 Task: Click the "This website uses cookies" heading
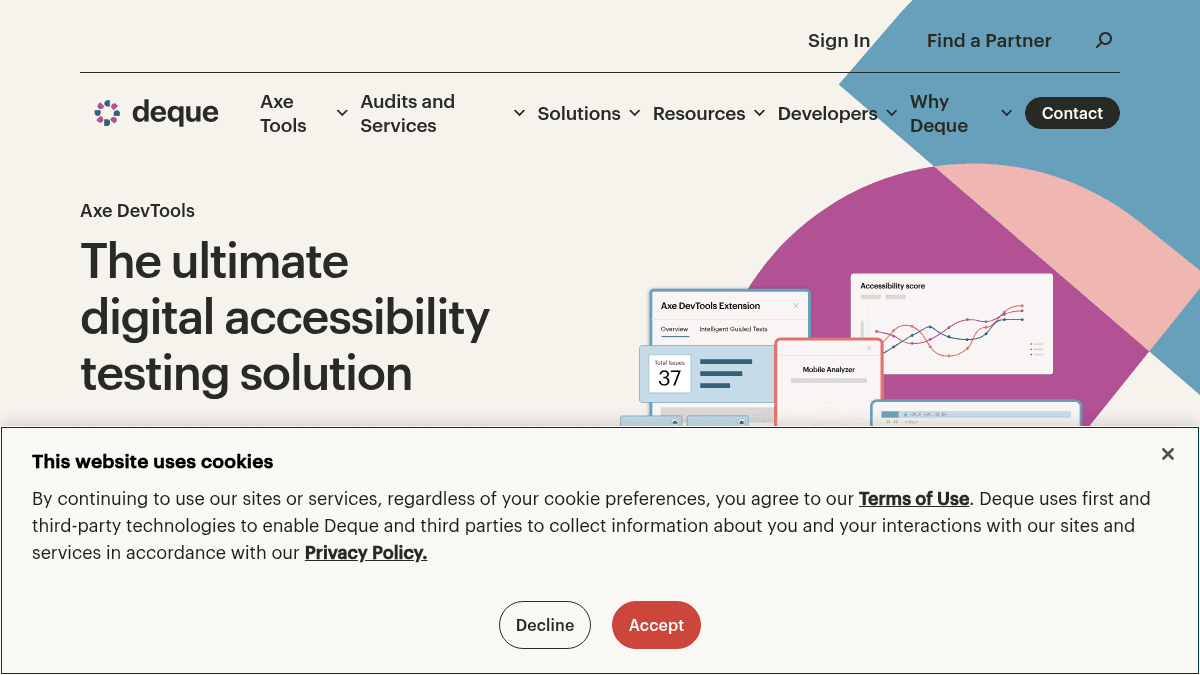153,462
